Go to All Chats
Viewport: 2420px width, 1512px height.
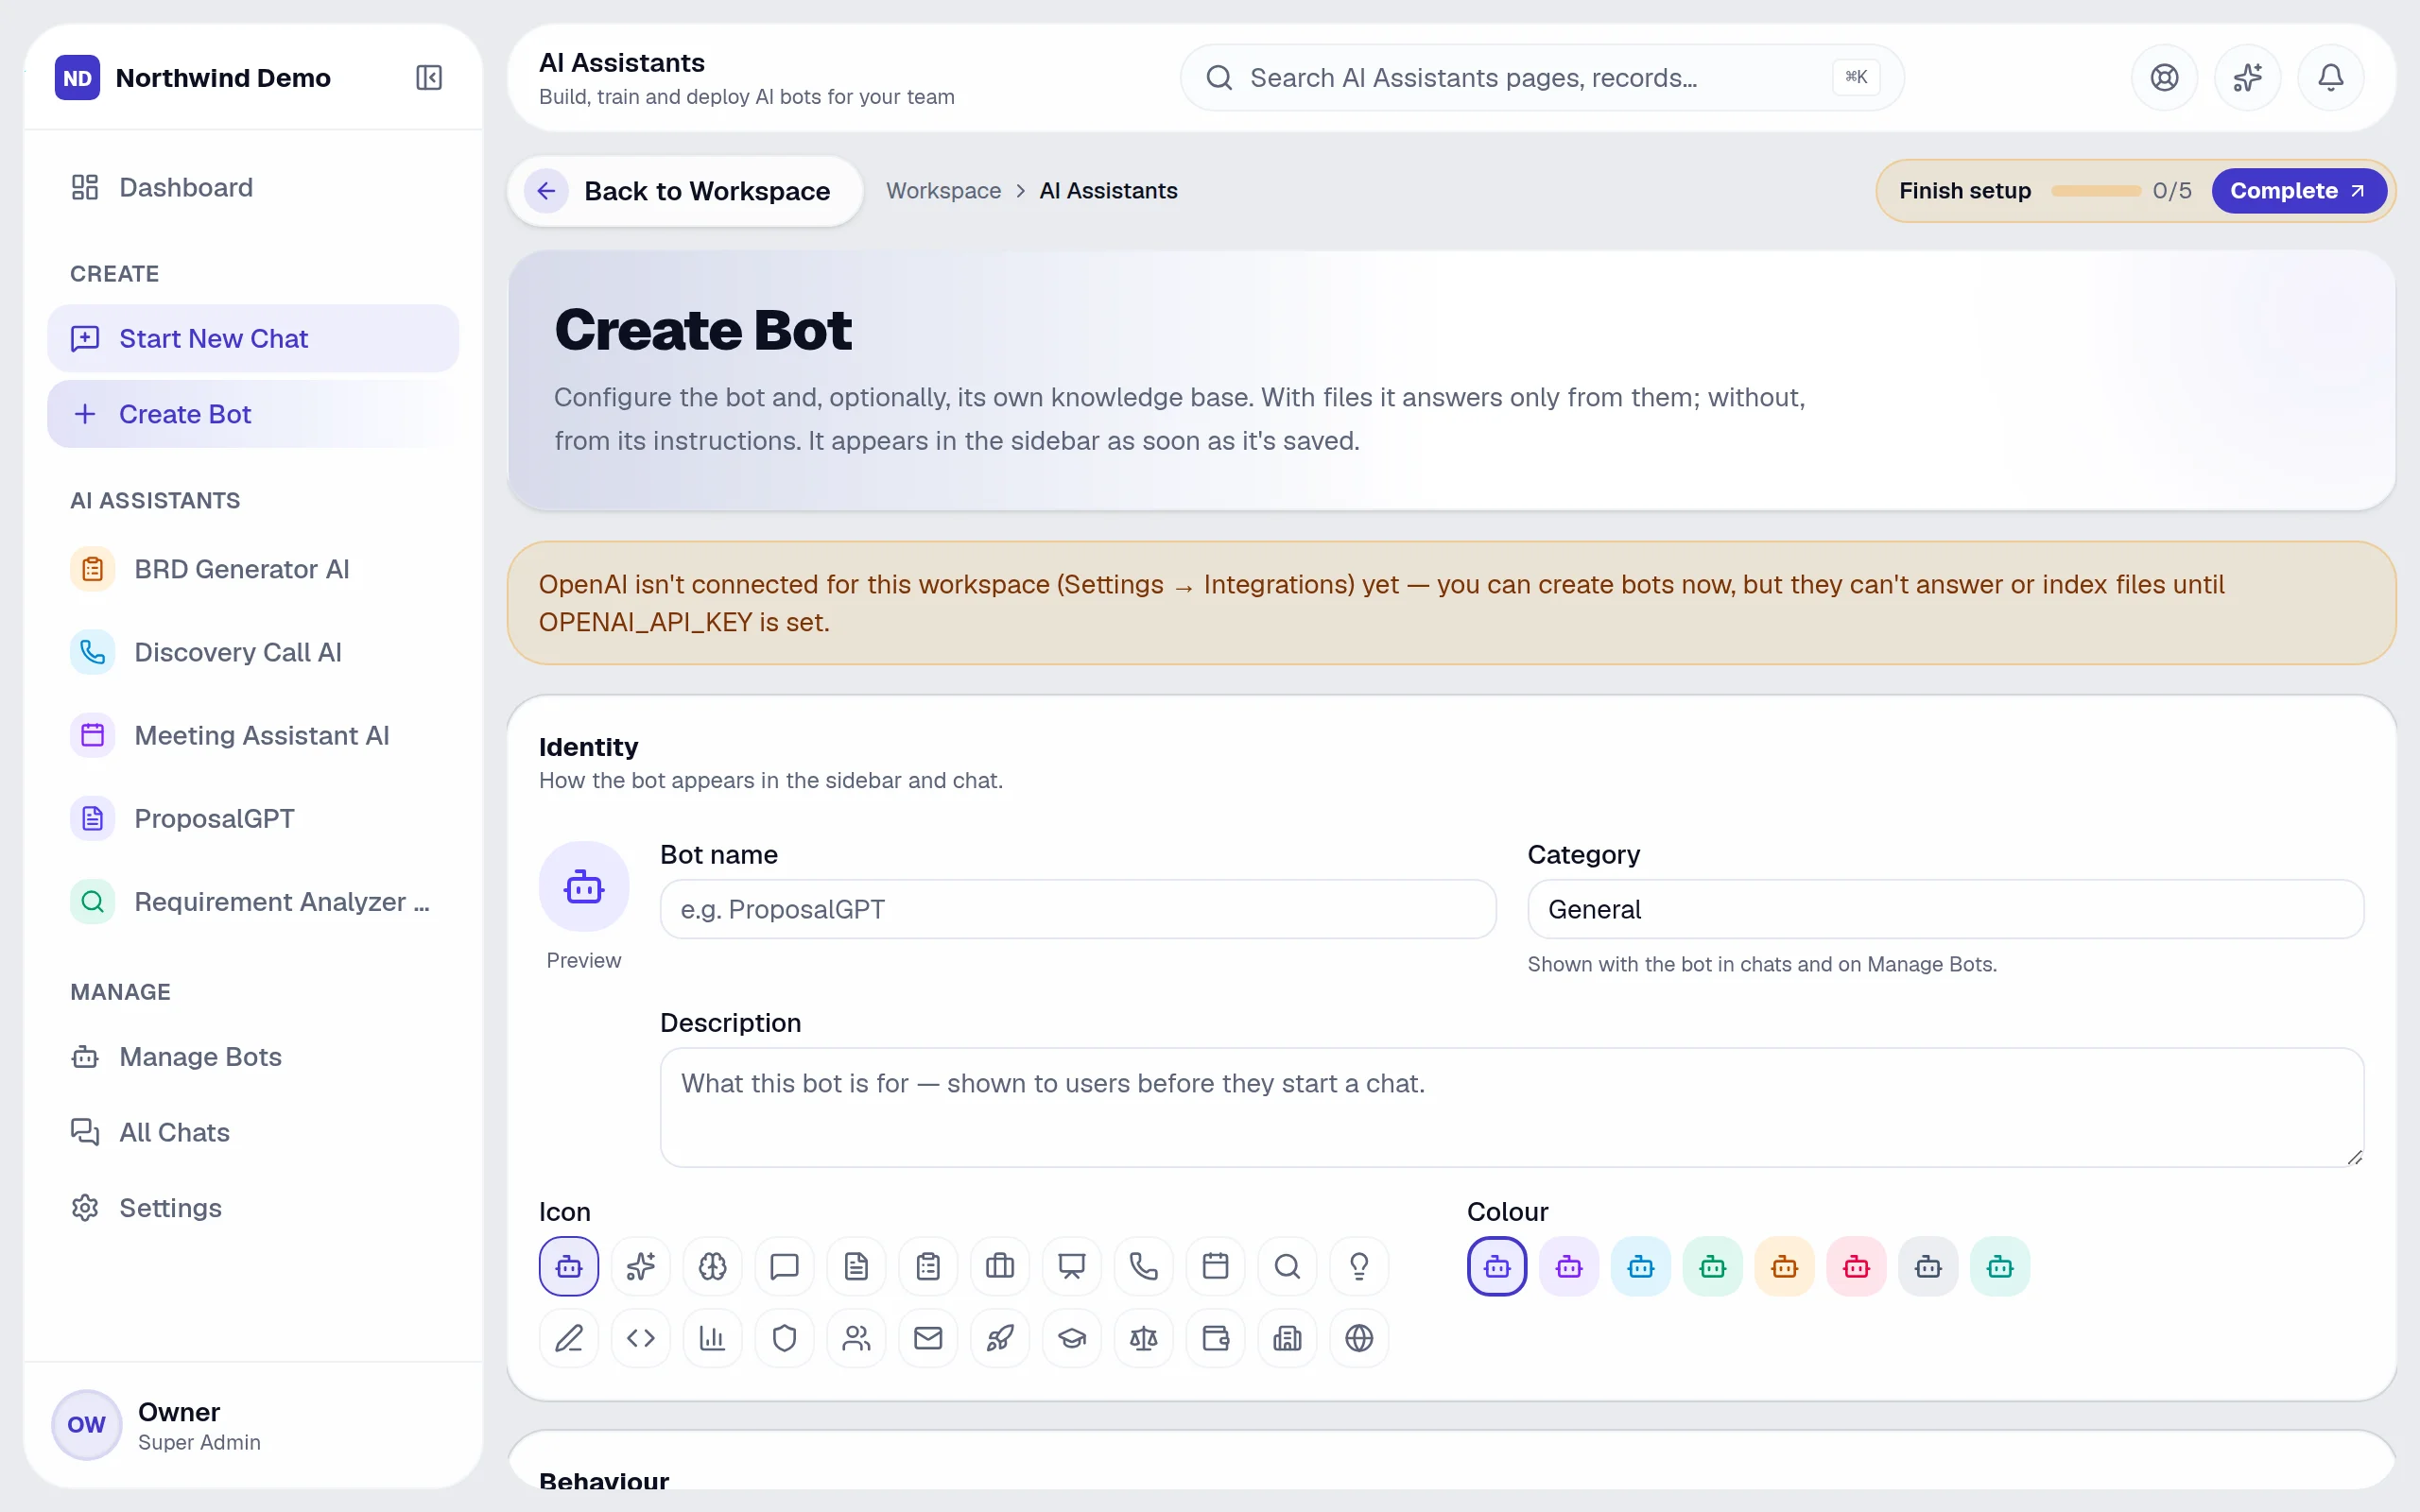coord(253,1132)
